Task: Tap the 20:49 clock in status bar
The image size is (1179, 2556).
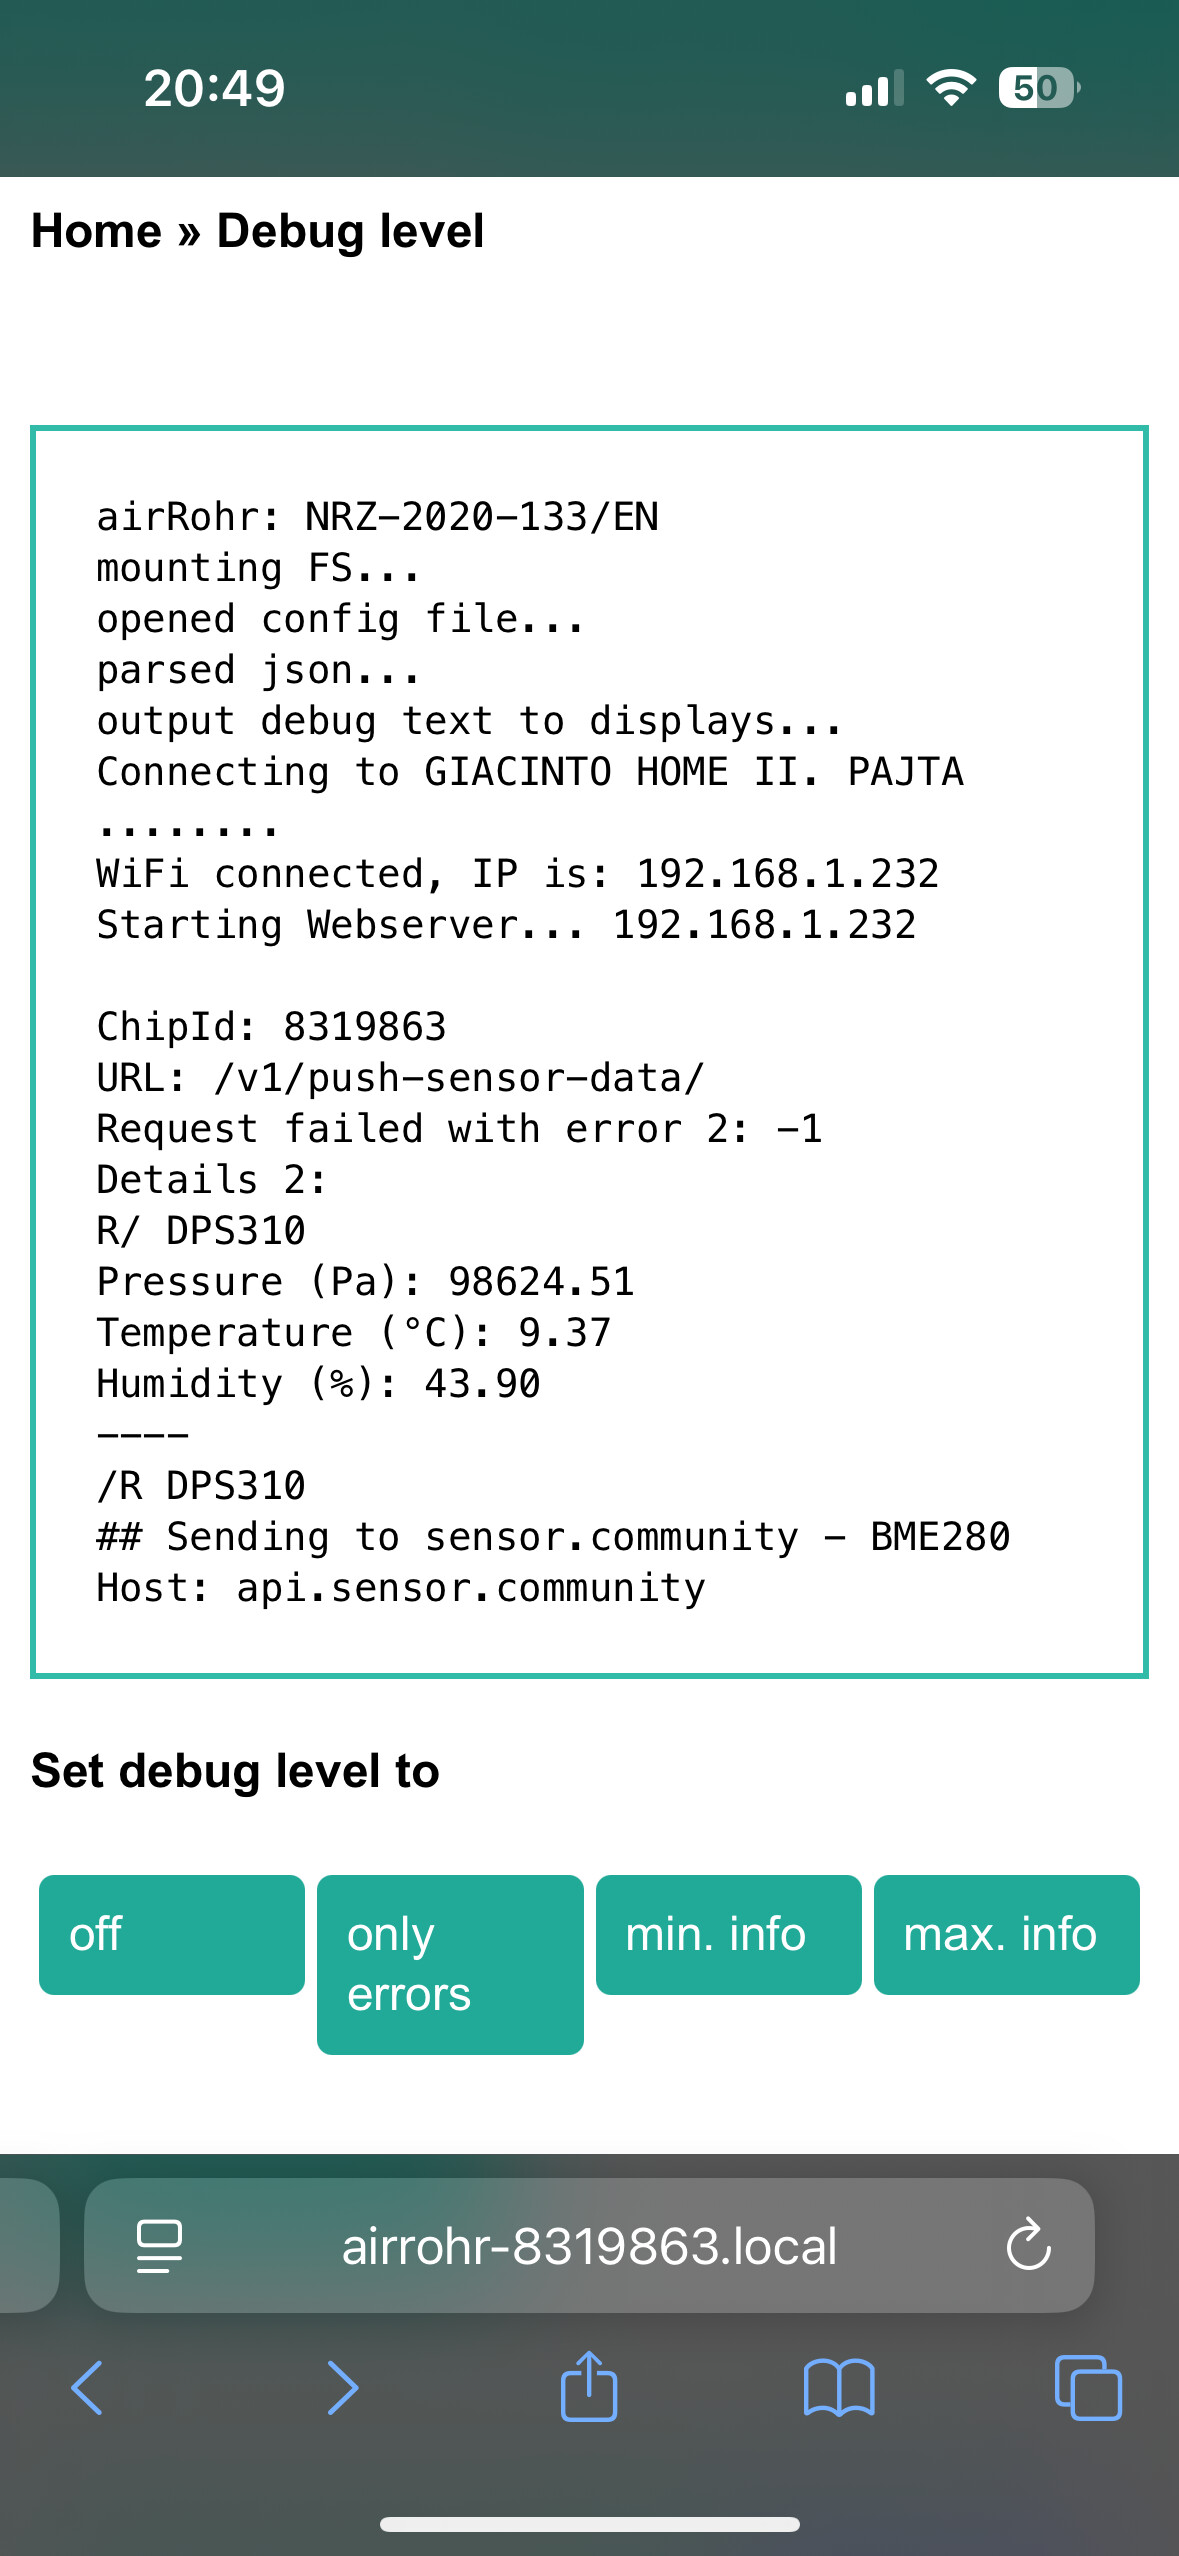Action: click(214, 88)
